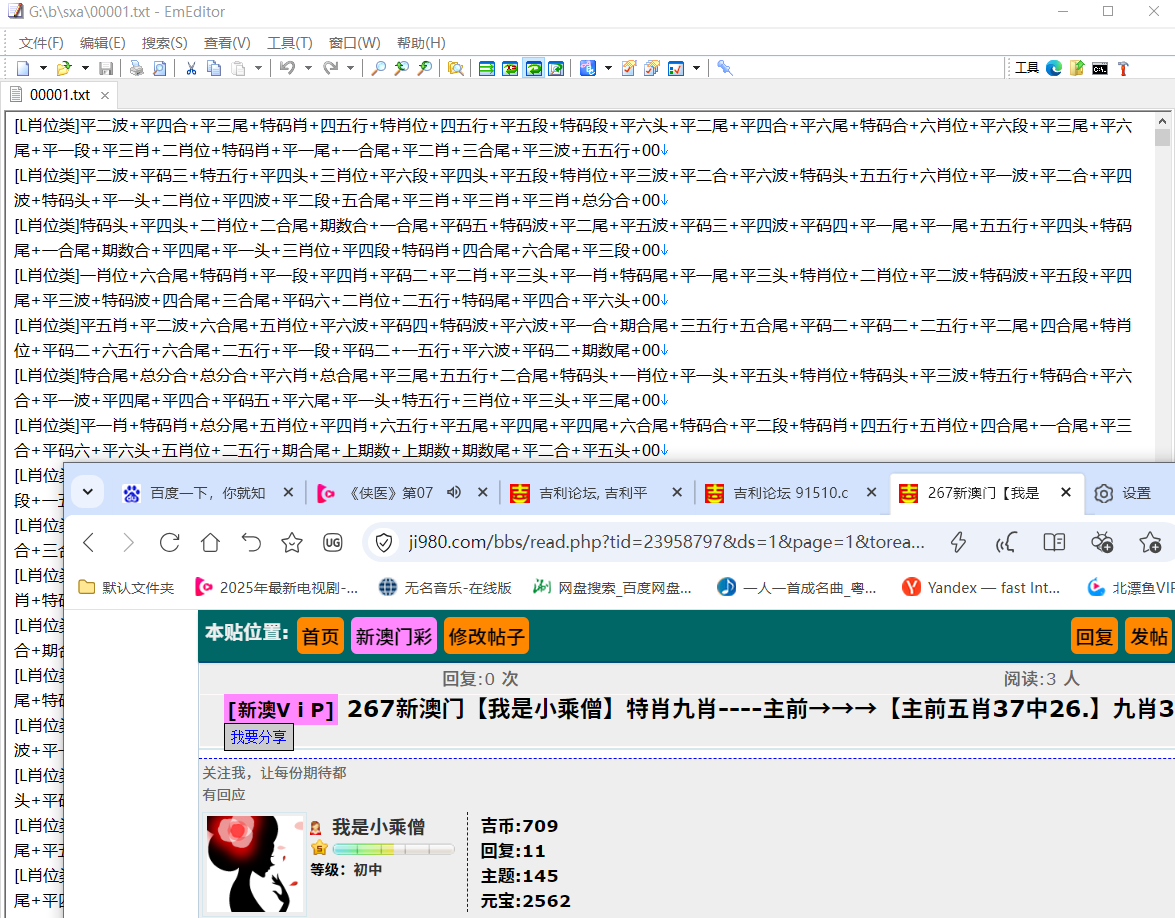Toggle the browser reading mode book icon
The width and height of the screenshot is (1175, 918).
(x=1054, y=542)
